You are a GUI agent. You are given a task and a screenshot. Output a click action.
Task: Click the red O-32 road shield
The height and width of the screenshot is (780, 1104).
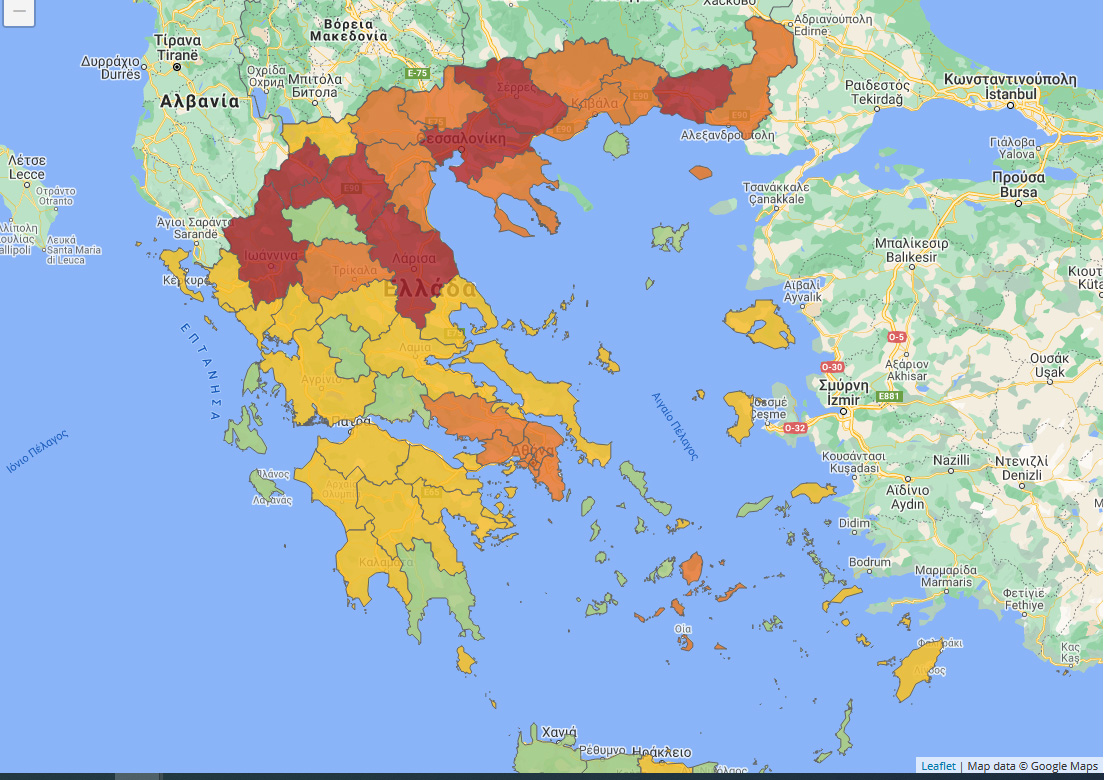[795, 428]
